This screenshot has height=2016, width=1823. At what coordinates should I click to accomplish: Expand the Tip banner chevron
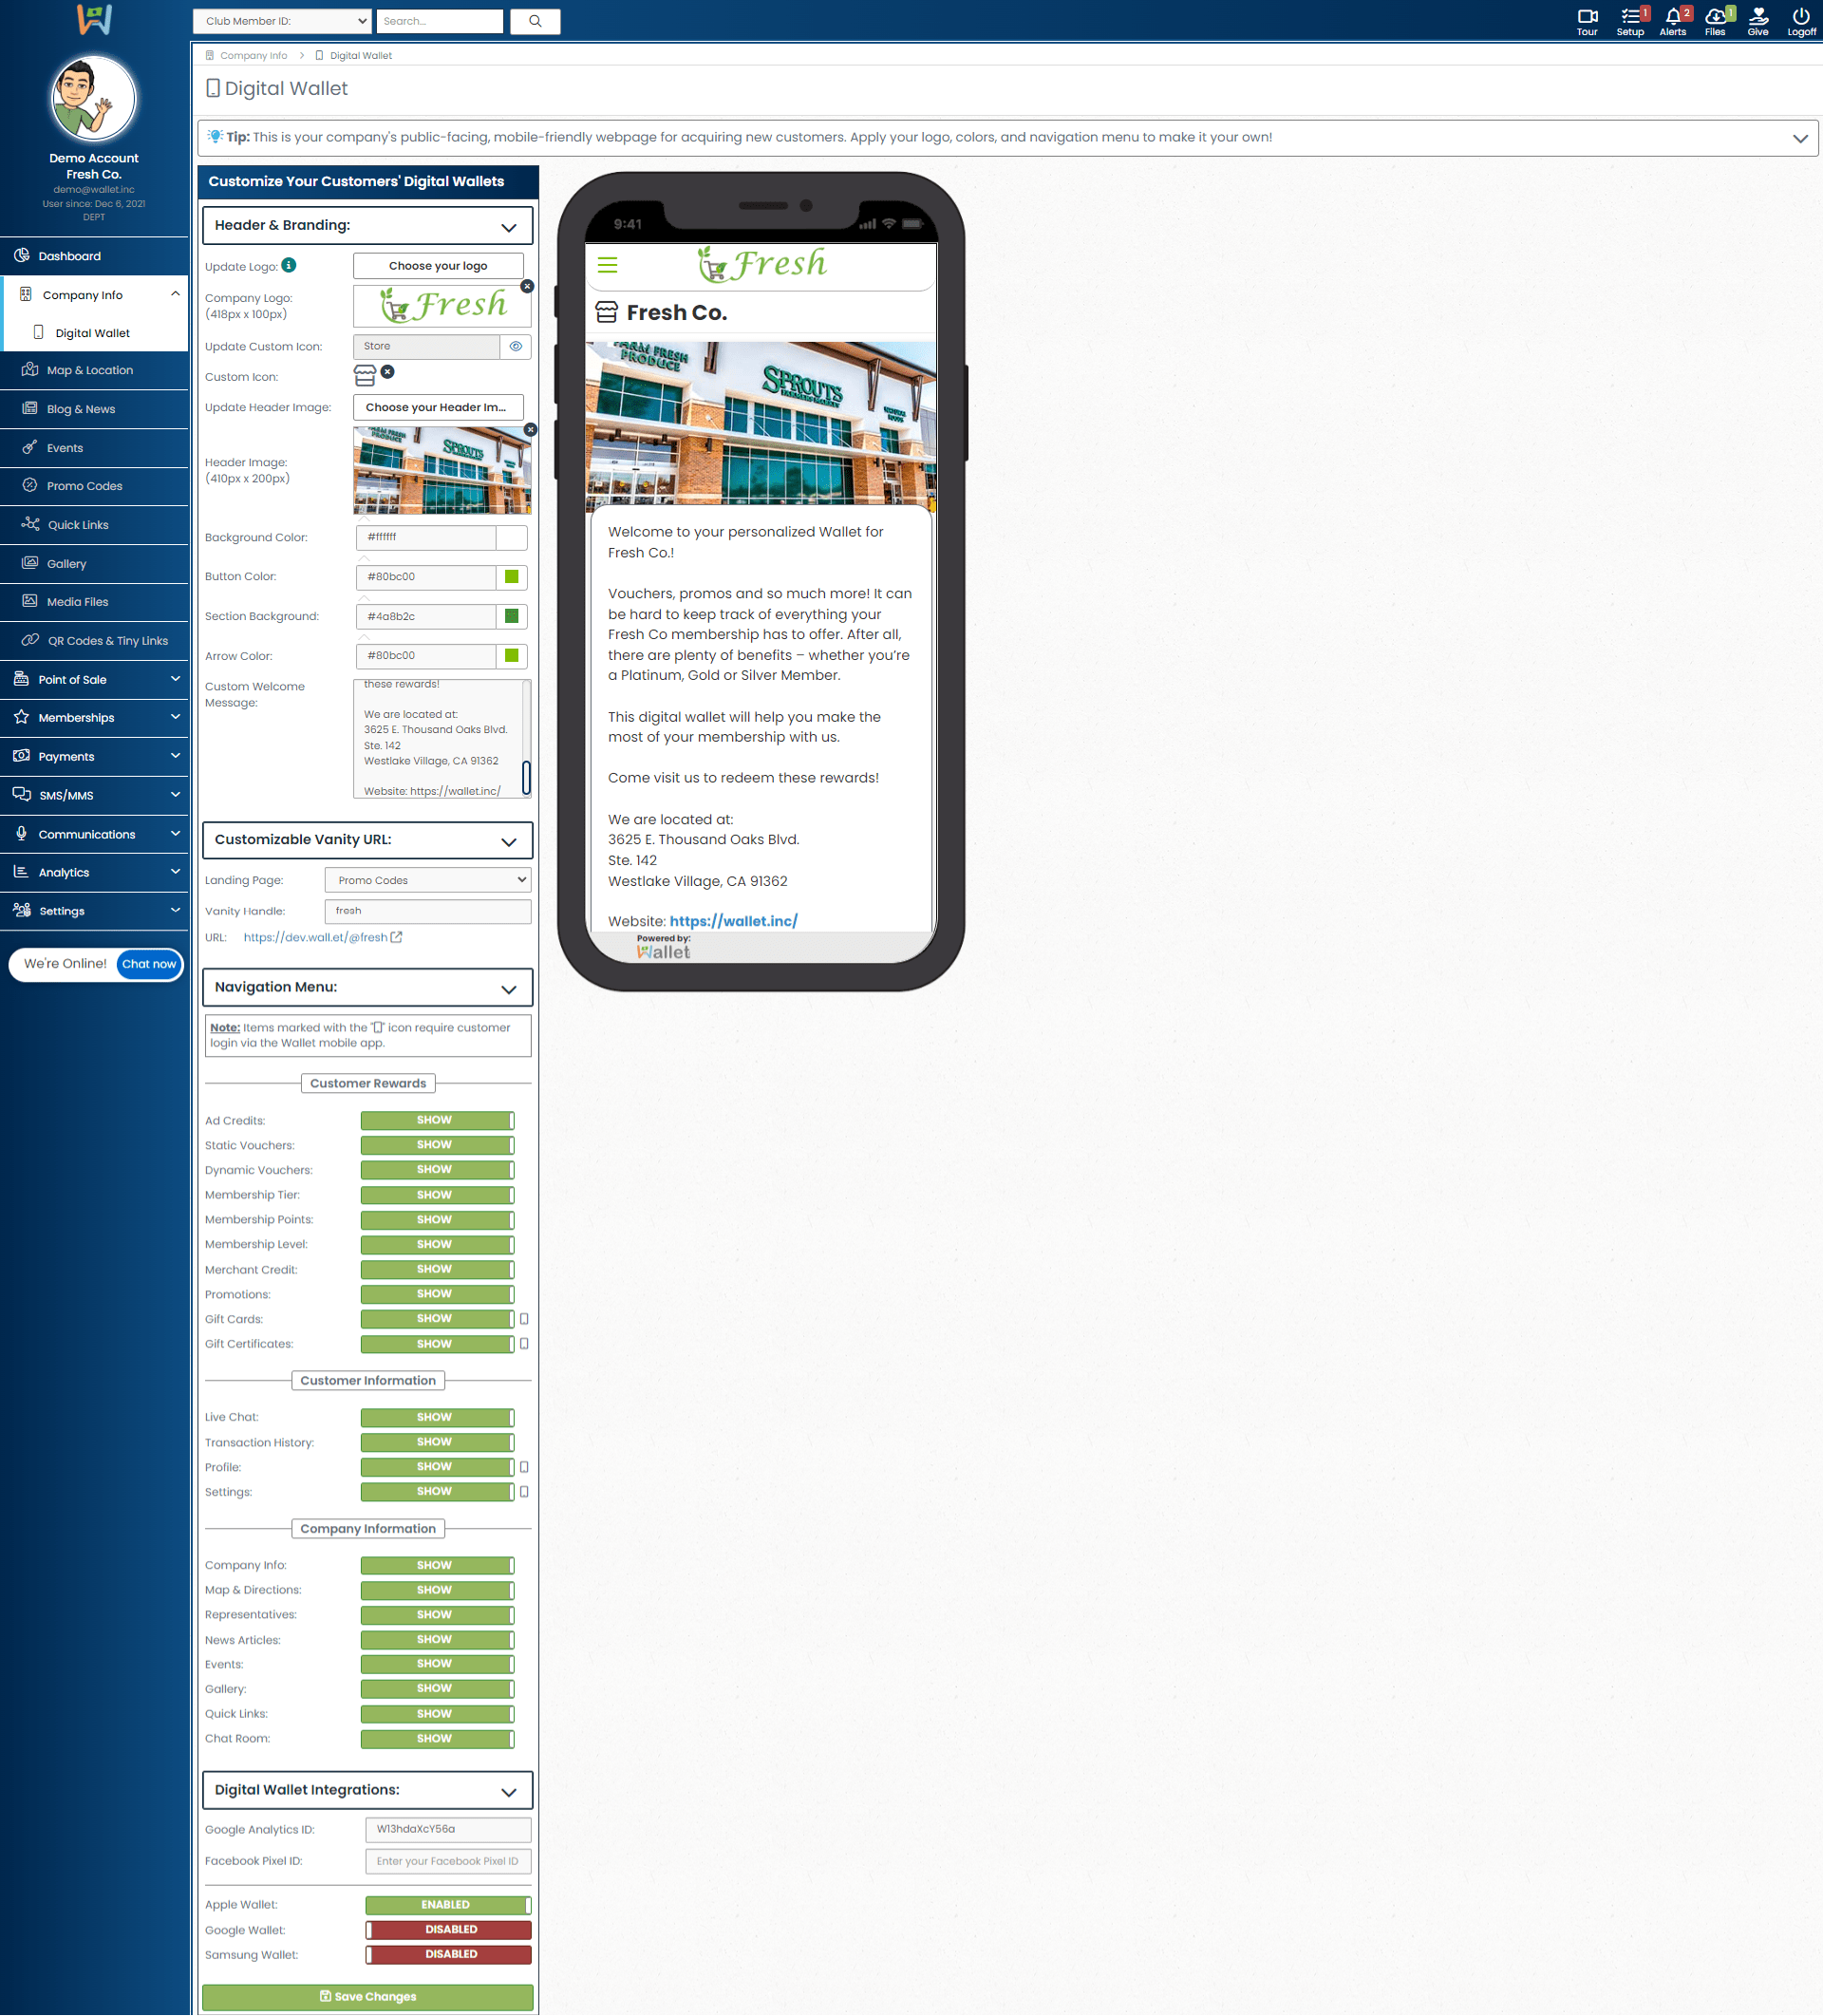[1800, 138]
